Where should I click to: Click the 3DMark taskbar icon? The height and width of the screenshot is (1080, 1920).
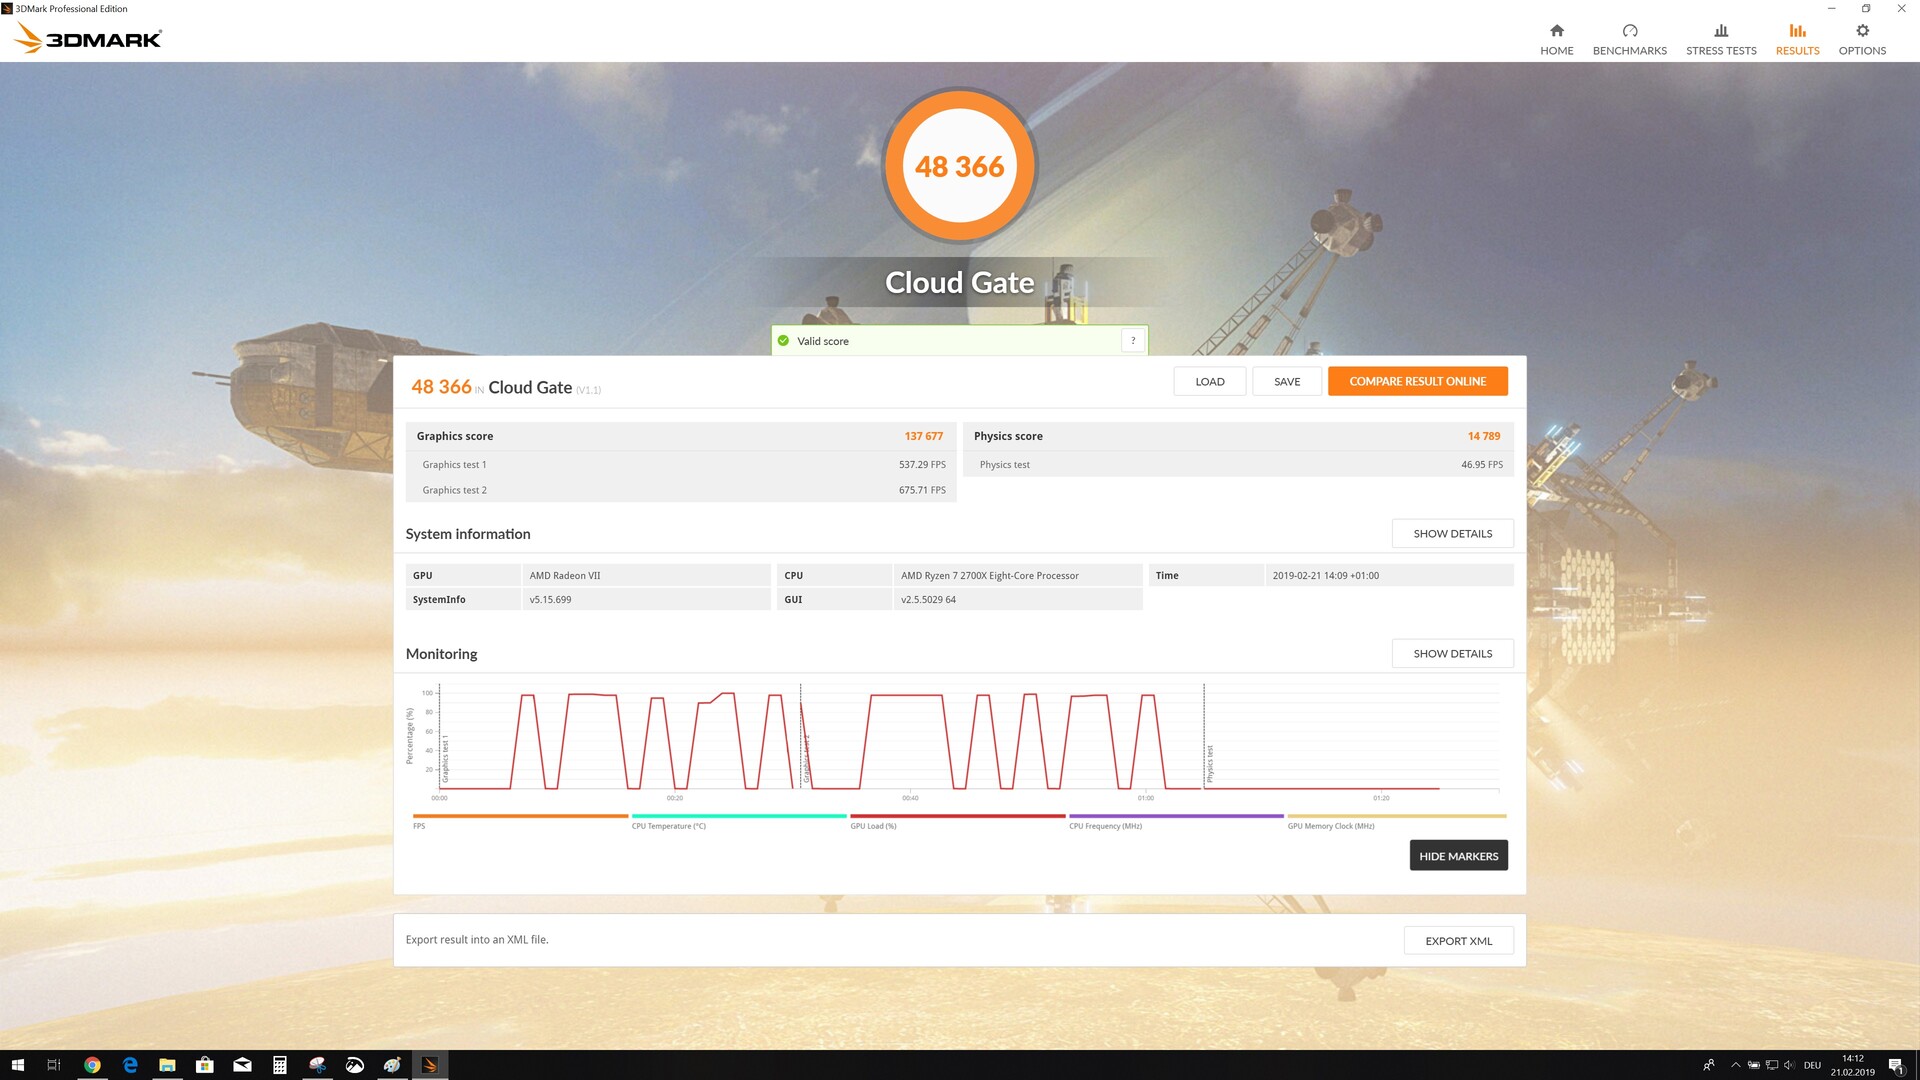[430, 1065]
